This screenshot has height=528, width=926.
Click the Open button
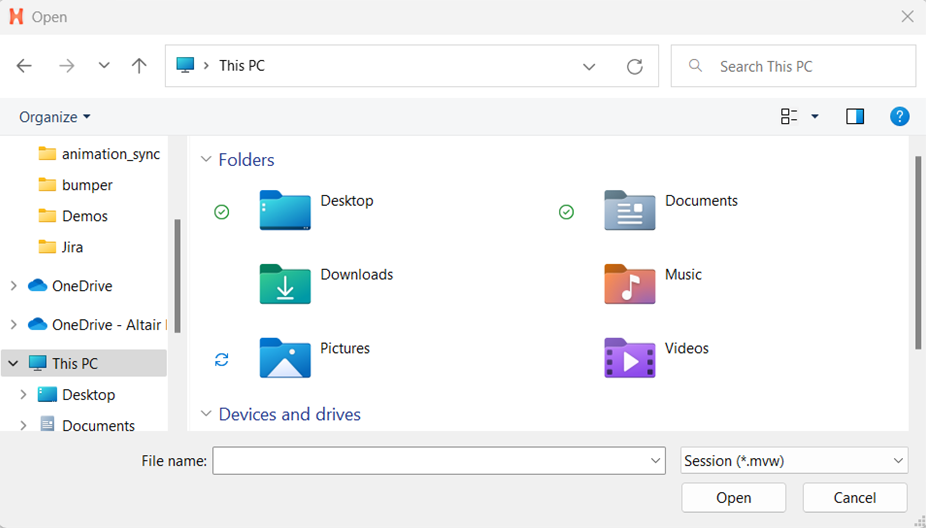[733, 498]
